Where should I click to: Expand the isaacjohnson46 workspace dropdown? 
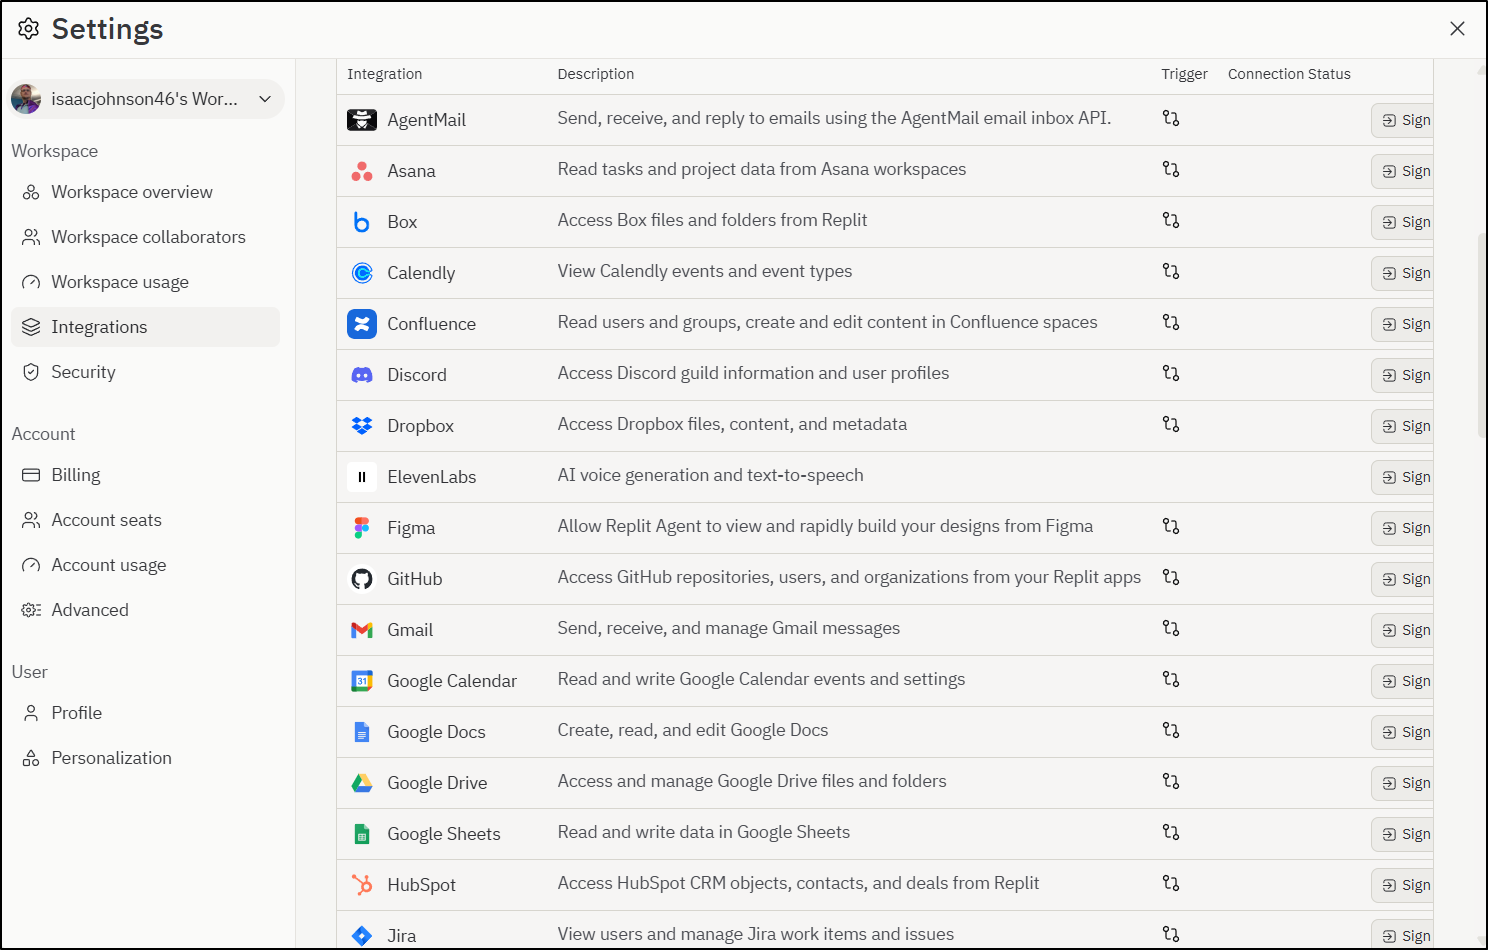click(147, 99)
